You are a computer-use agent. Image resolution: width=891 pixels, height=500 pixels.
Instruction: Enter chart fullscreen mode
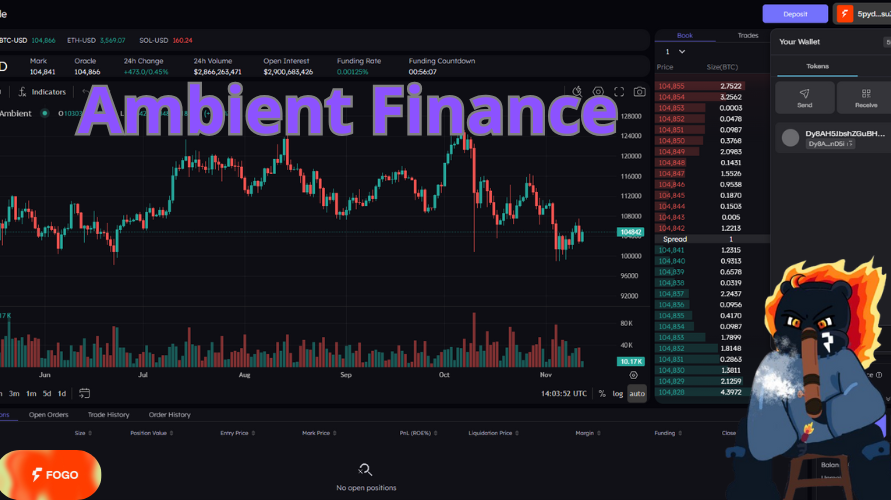(x=619, y=91)
